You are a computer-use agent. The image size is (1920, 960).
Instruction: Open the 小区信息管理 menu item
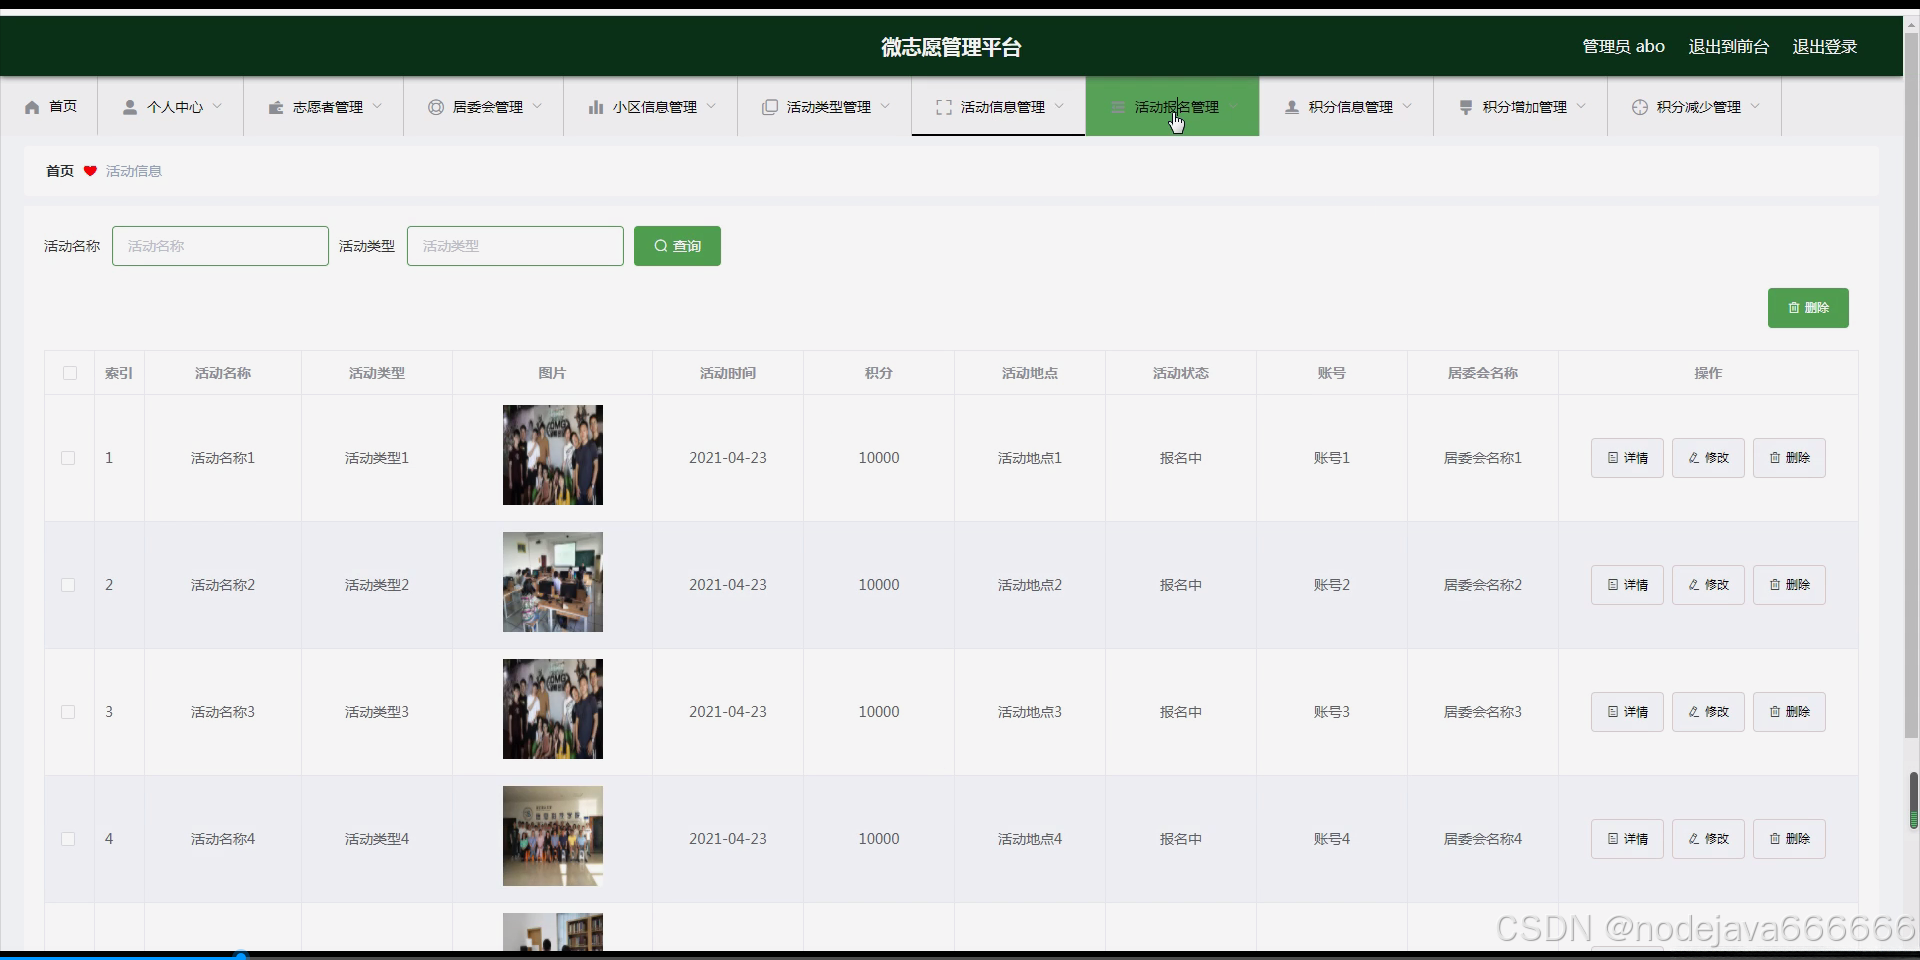point(650,107)
